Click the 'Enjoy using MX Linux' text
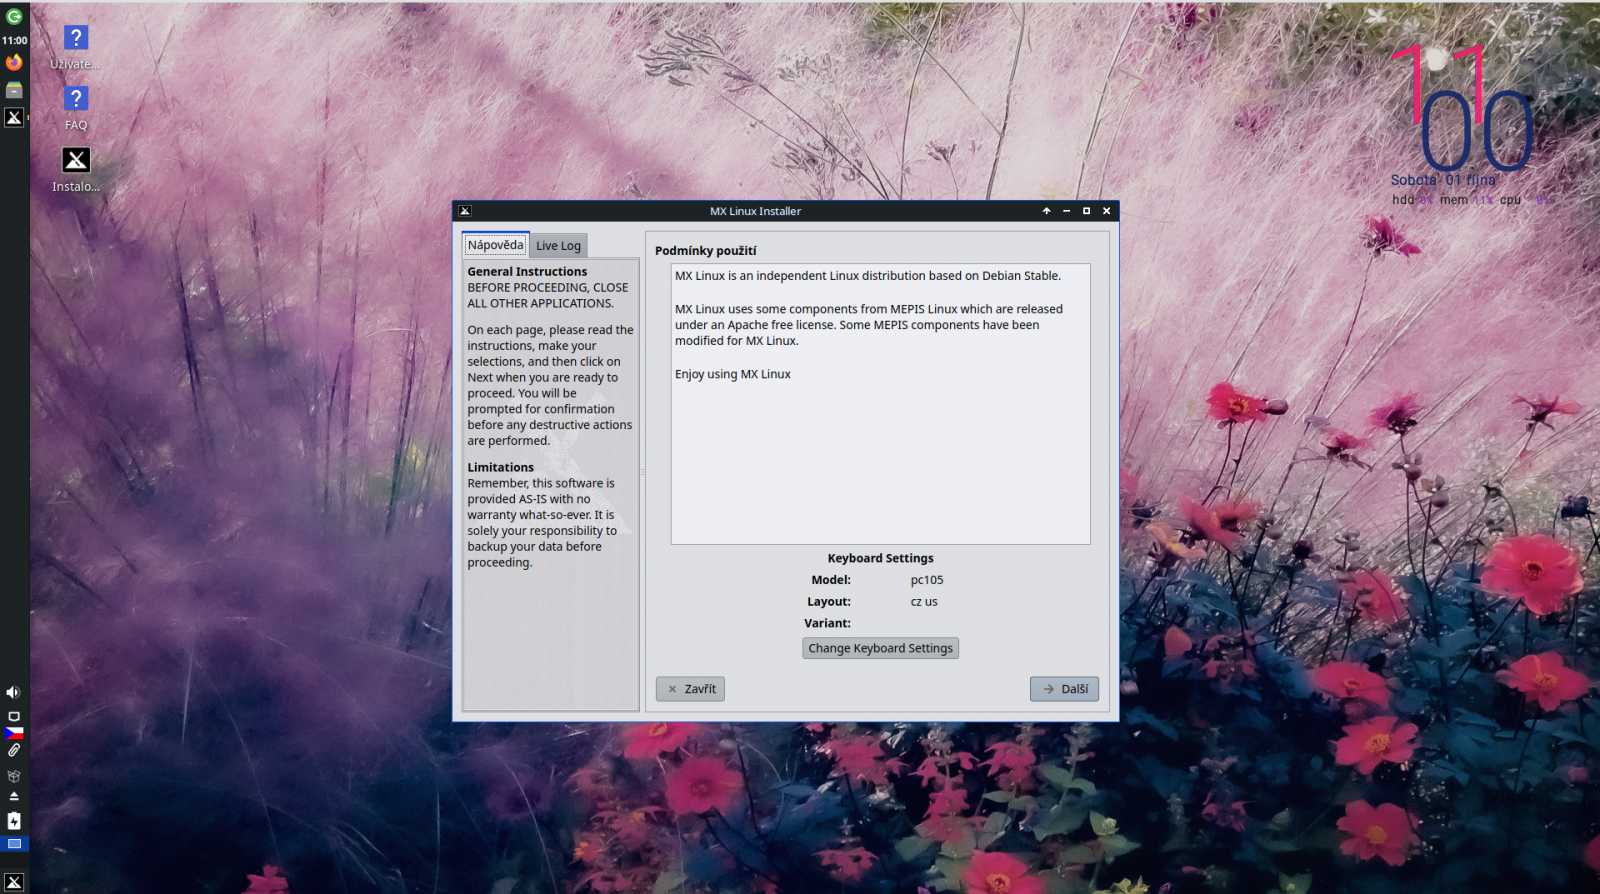This screenshot has width=1600, height=894. click(x=733, y=374)
